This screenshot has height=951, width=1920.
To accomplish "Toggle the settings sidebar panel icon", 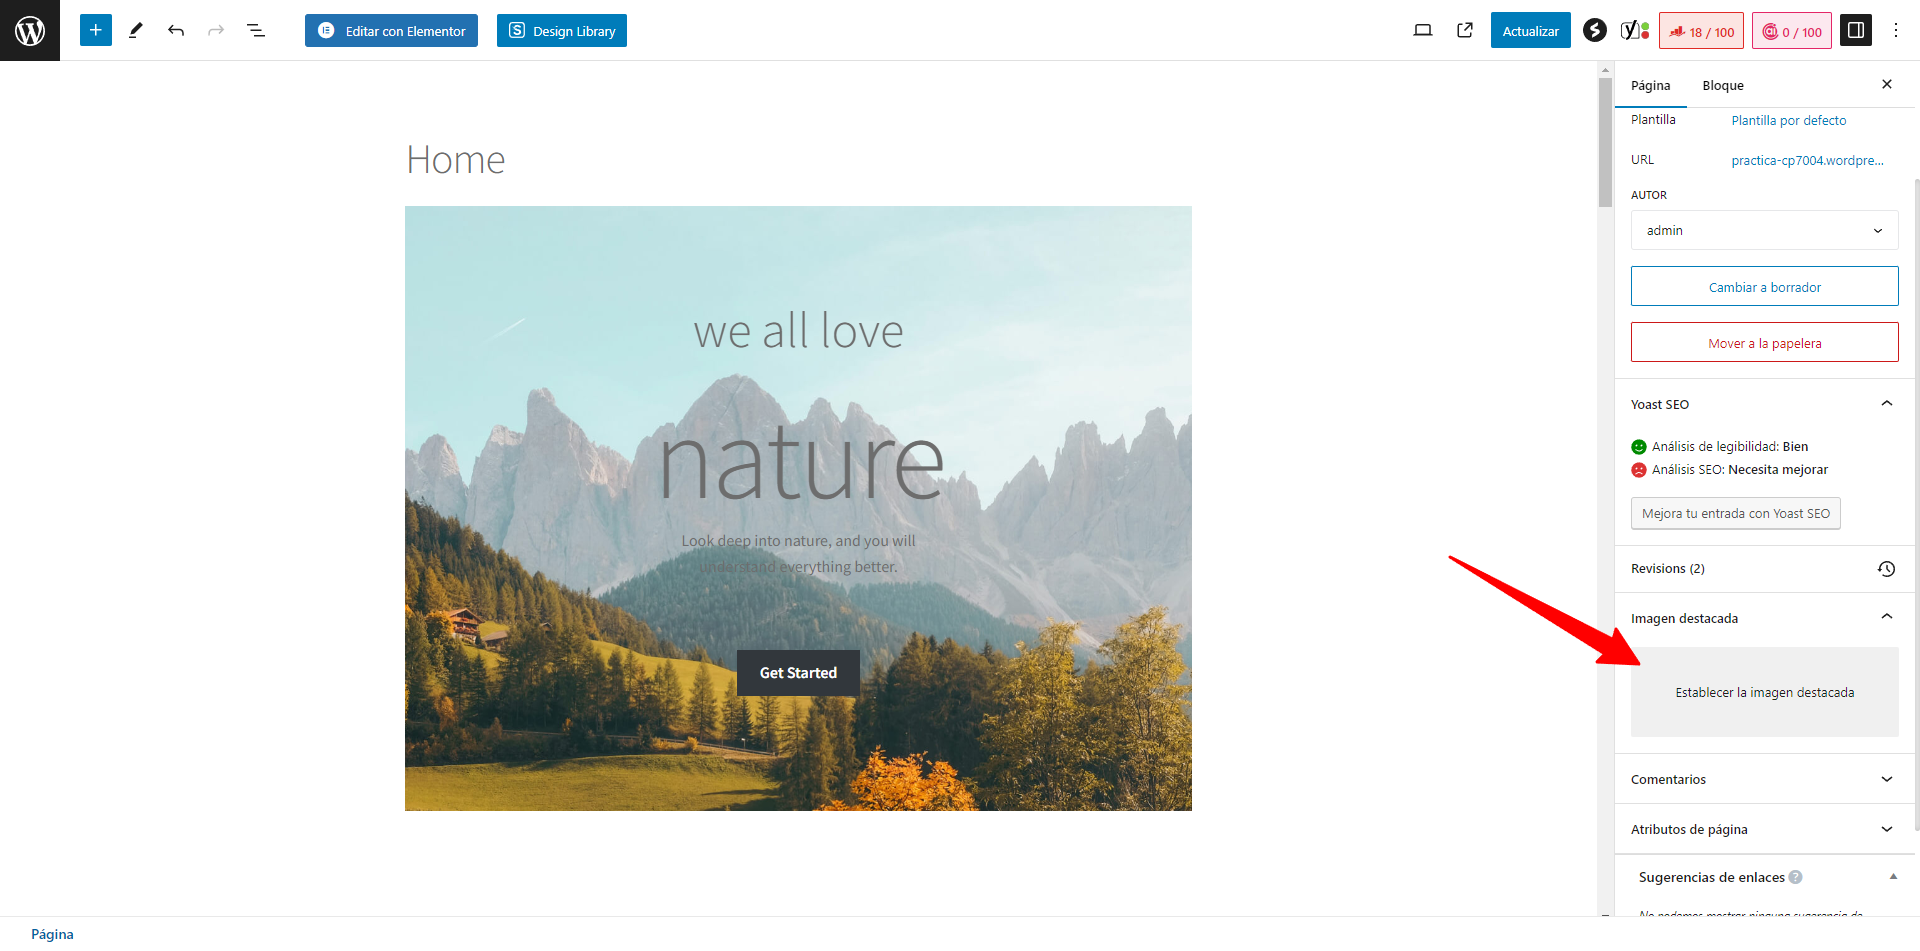I will point(1856,30).
